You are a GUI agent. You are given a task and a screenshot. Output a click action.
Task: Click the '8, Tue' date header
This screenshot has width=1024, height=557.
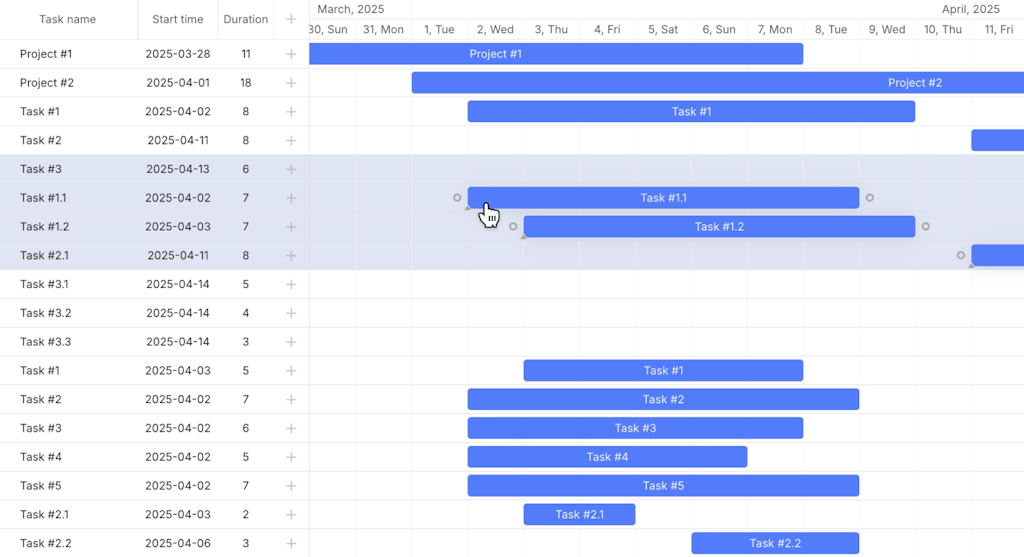click(x=831, y=29)
